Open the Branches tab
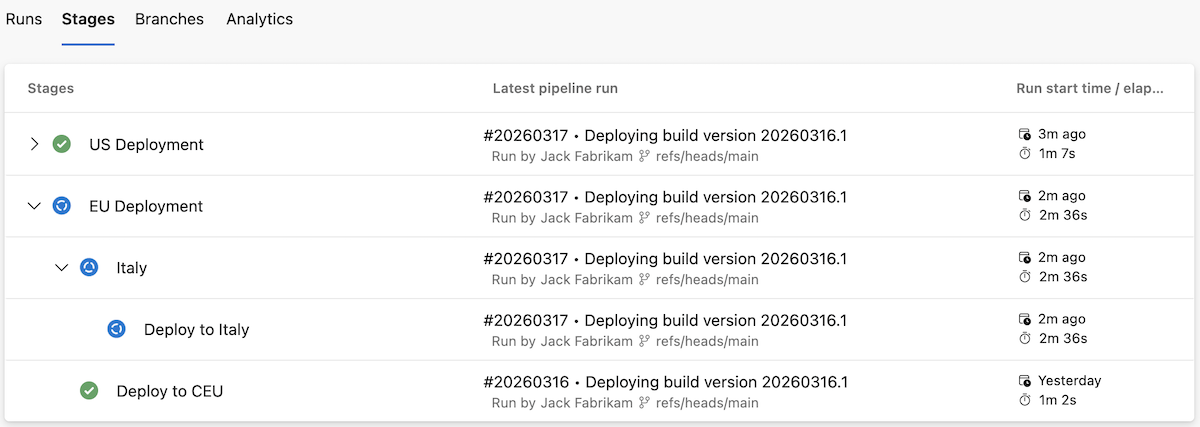The image size is (1200, 427). pyautogui.click(x=169, y=19)
